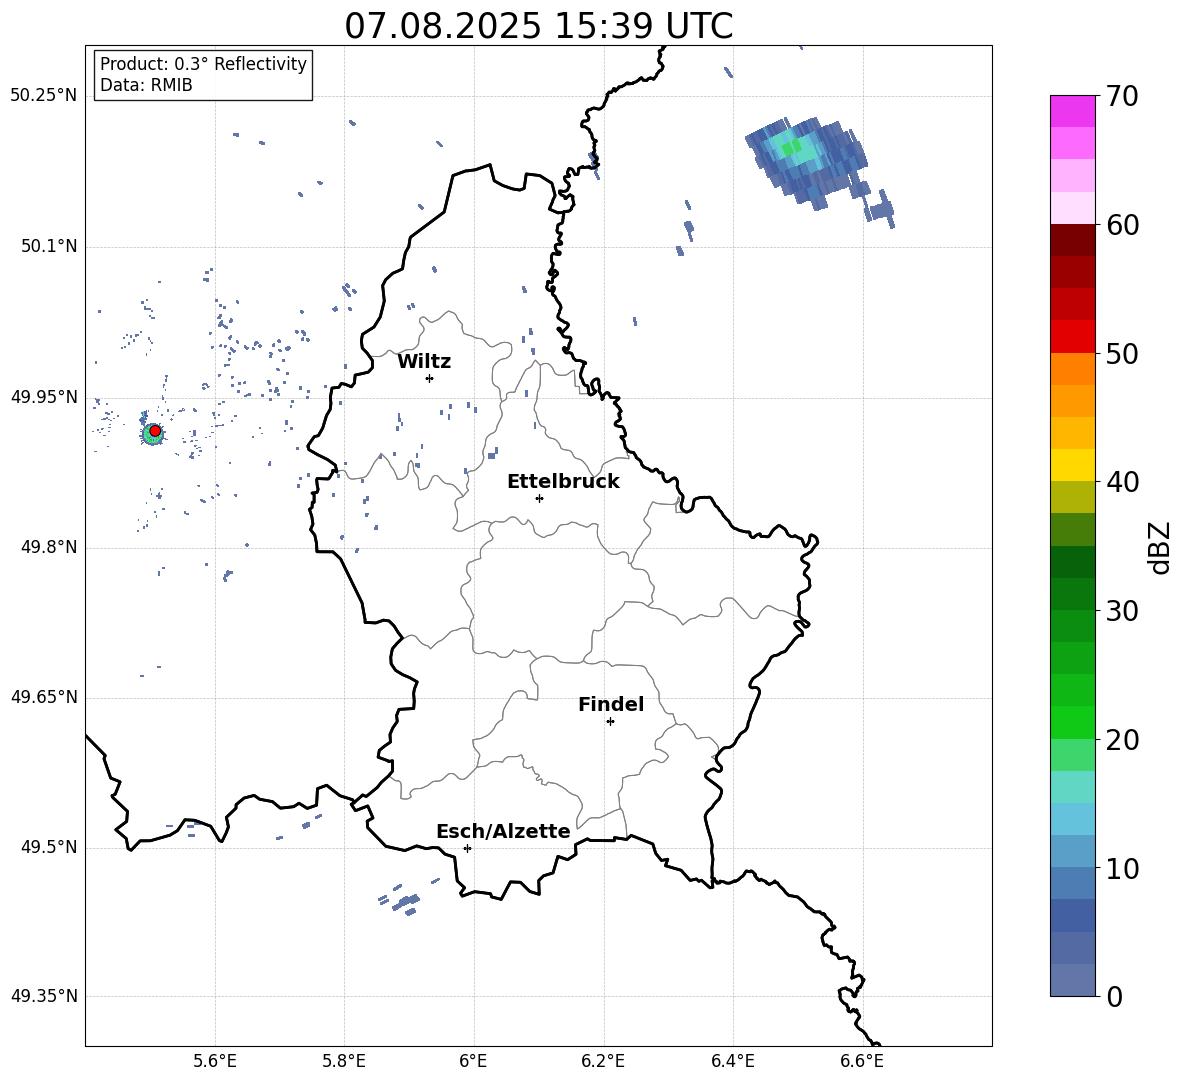Click the 50.25°N latitude label
Image resolution: width=1184 pixels, height=1081 pixels.
(x=43, y=96)
